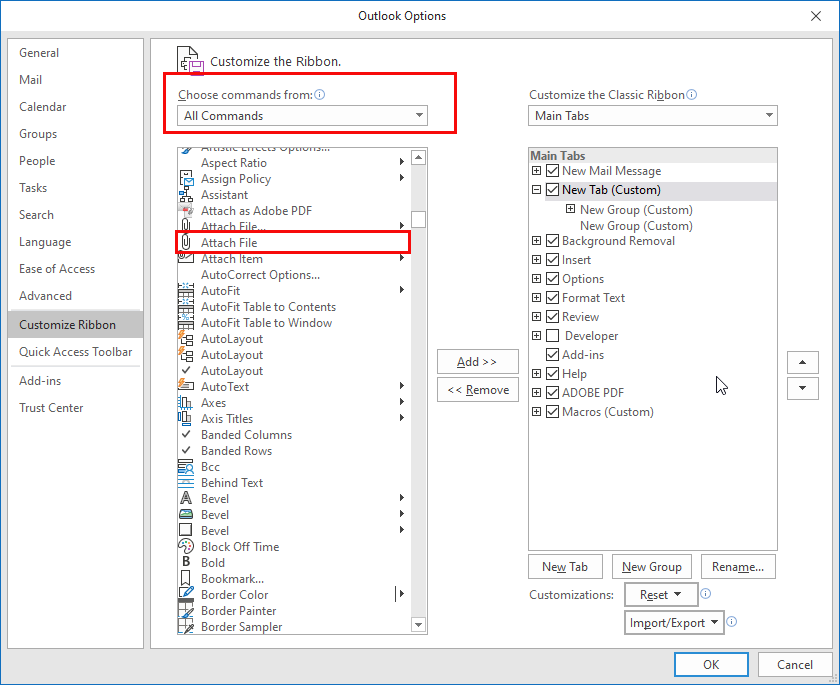Click the AutoText icon
840x685 pixels.
[186, 386]
